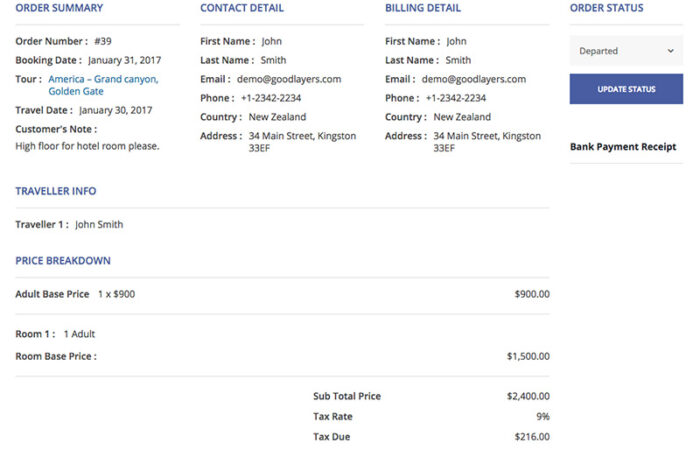Click the Billing Detail heading

click(x=423, y=8)
